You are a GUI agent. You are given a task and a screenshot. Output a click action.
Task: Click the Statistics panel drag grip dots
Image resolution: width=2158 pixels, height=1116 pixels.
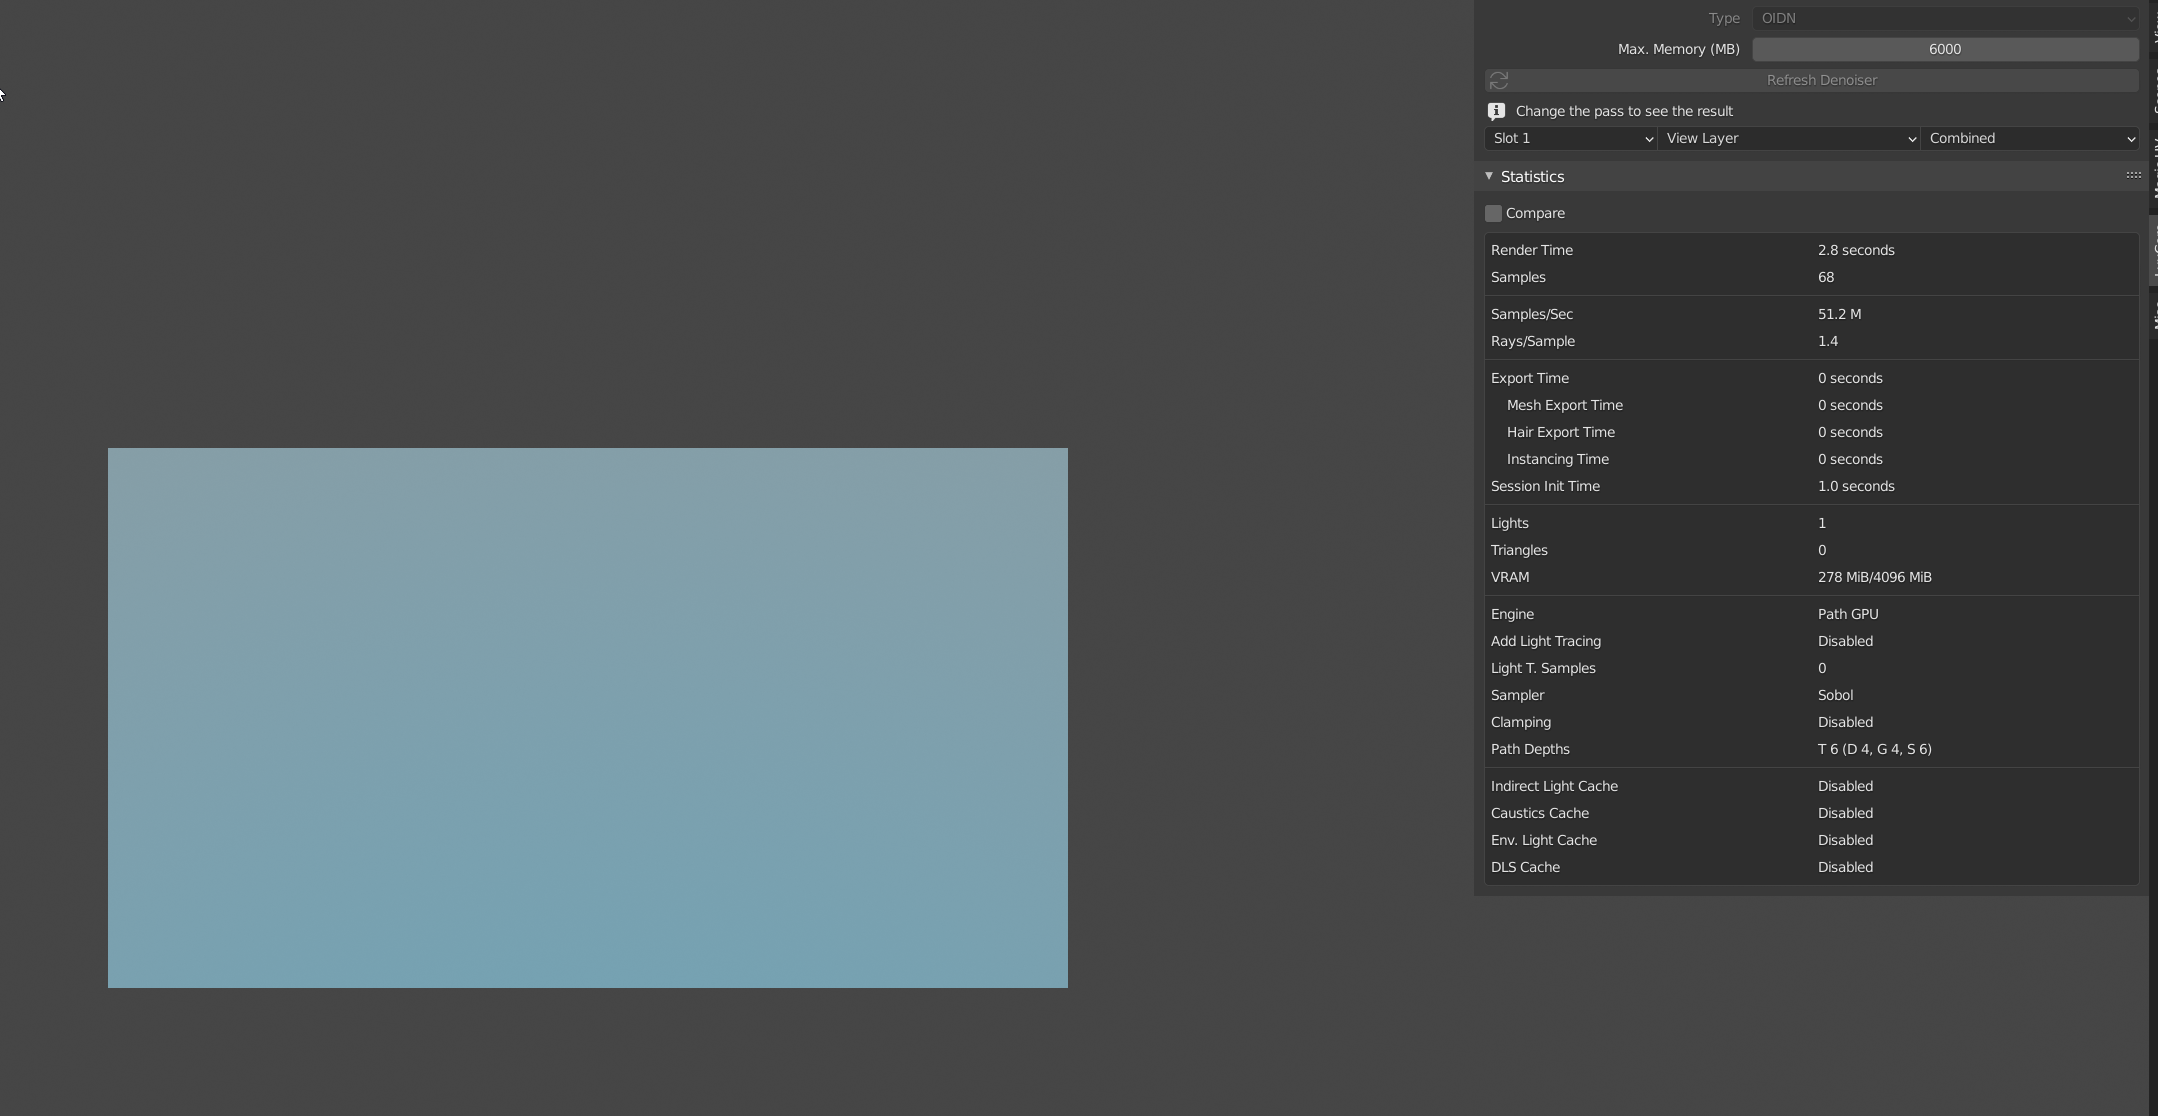(x=2133, y=175)
